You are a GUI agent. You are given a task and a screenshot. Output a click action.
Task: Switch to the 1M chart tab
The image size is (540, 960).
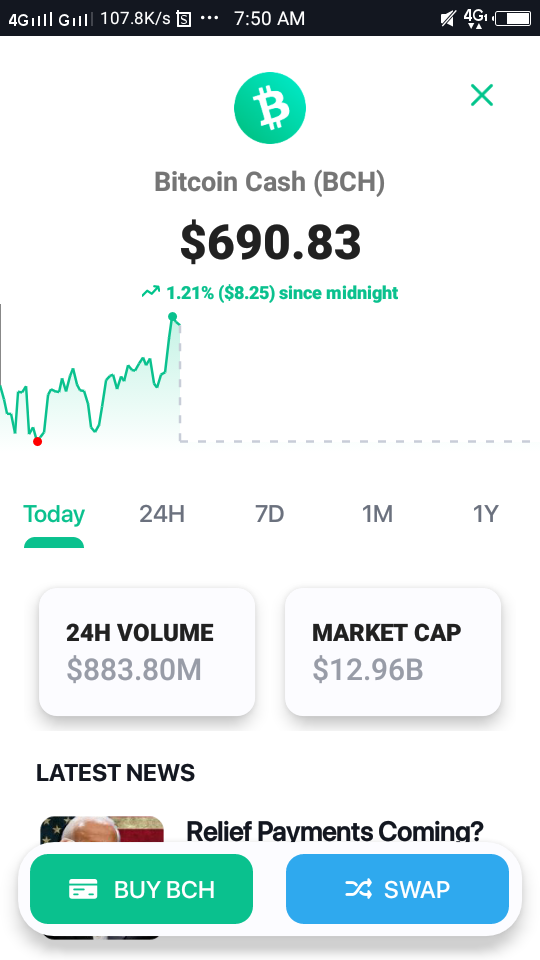[x=377, y=514]
